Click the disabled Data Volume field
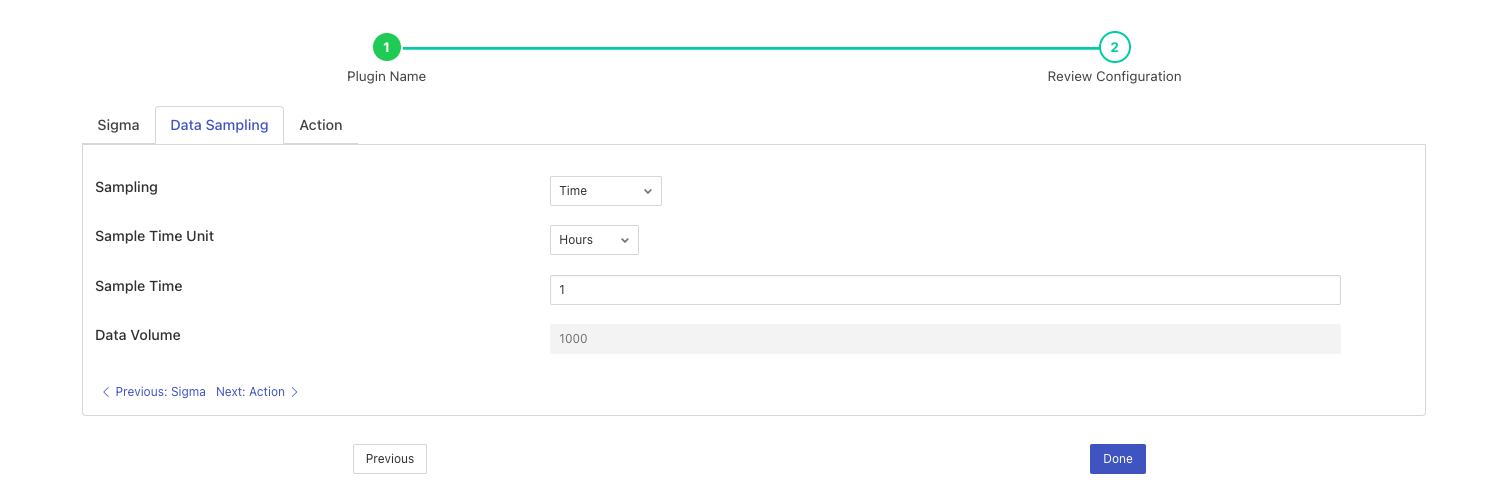This screenshot has height=502, width=1492. point(944,339)
